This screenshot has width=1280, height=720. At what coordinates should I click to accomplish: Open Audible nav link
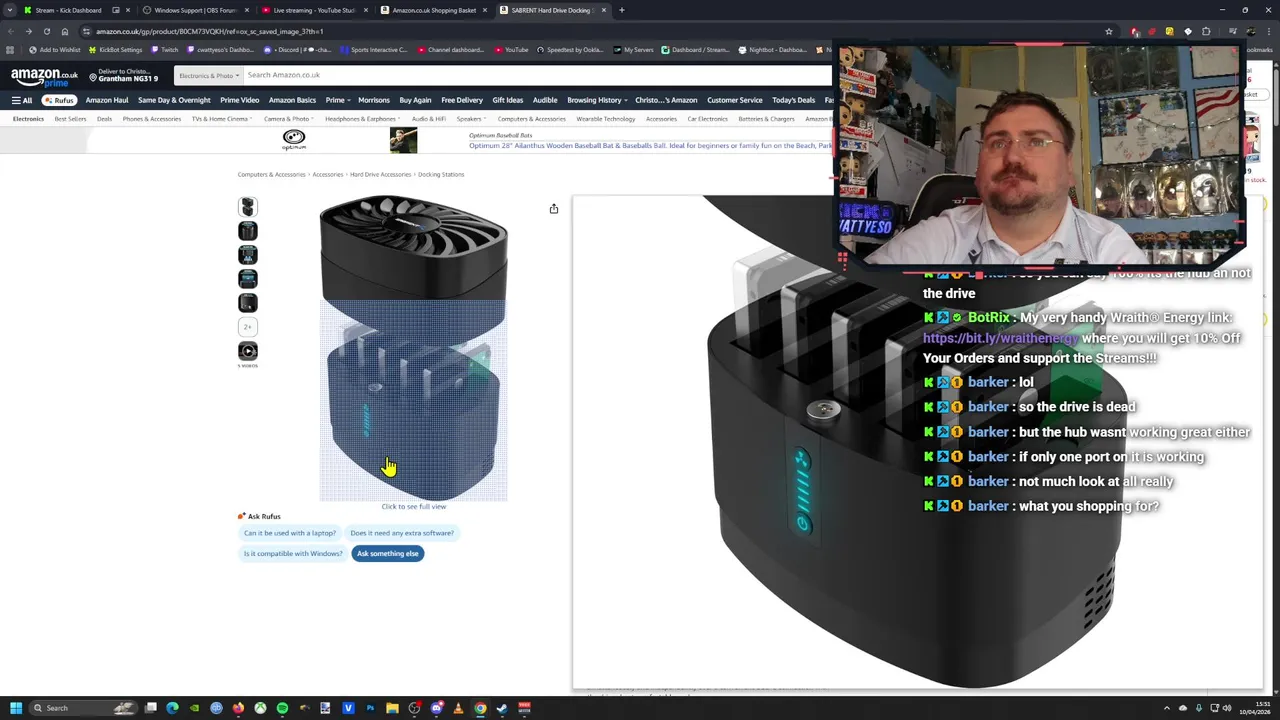point(545,100)
